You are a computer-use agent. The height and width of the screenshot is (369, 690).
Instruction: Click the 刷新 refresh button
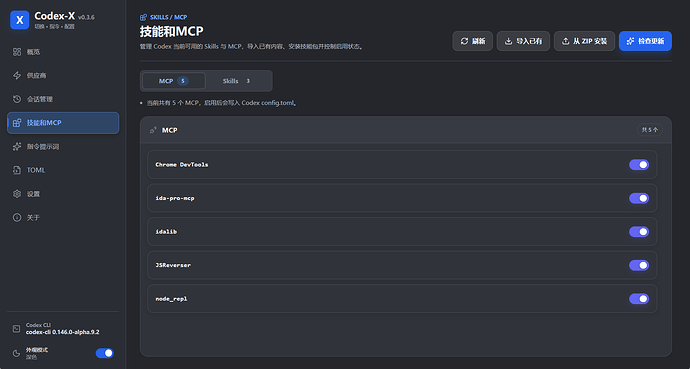[x=473, y=41]
